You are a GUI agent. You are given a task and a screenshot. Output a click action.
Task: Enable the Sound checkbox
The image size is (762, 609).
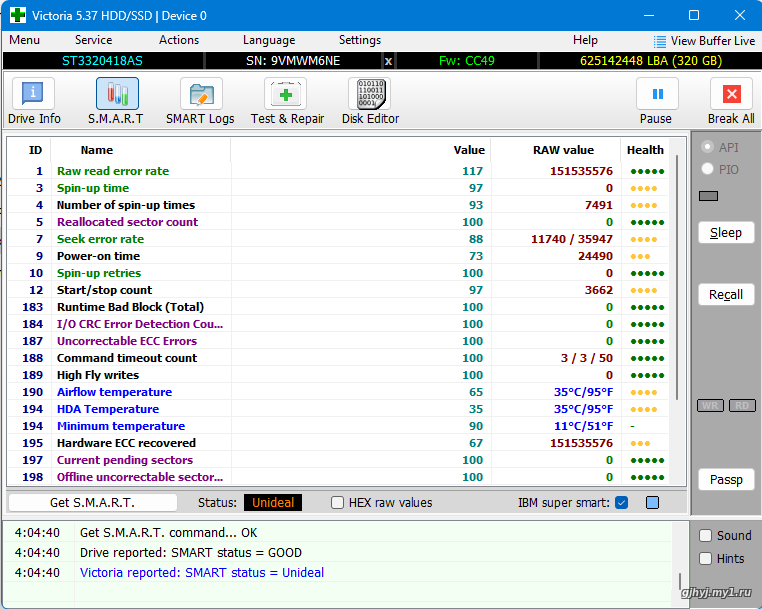(705, 536)
